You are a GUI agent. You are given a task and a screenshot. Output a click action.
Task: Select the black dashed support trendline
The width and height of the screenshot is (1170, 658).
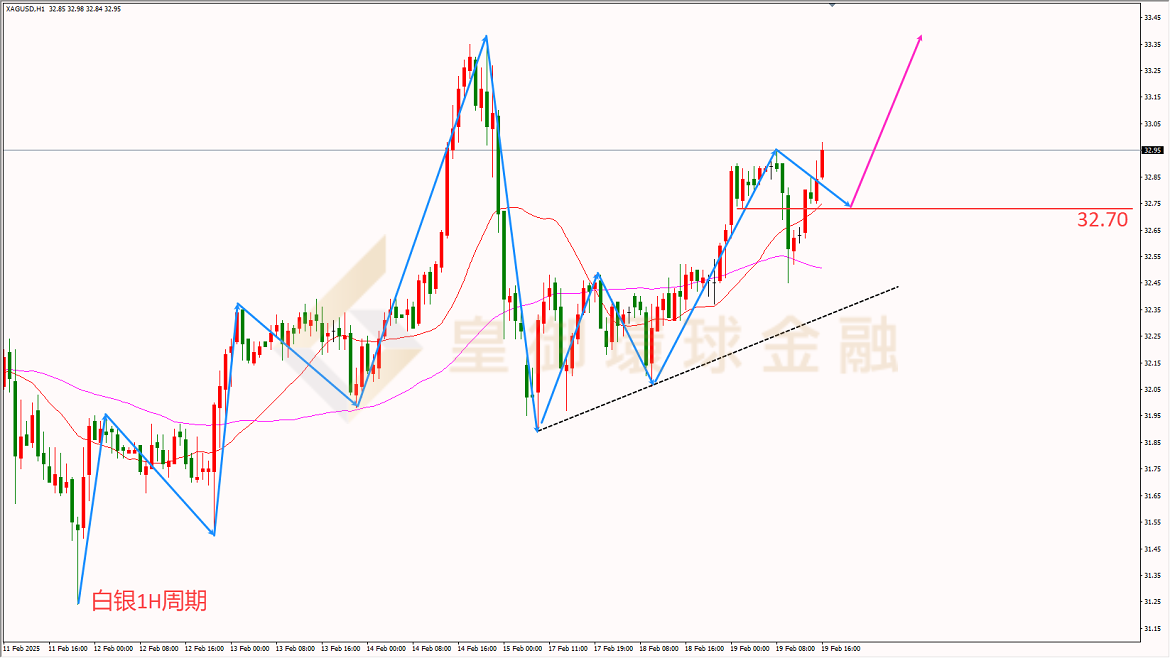718,358
